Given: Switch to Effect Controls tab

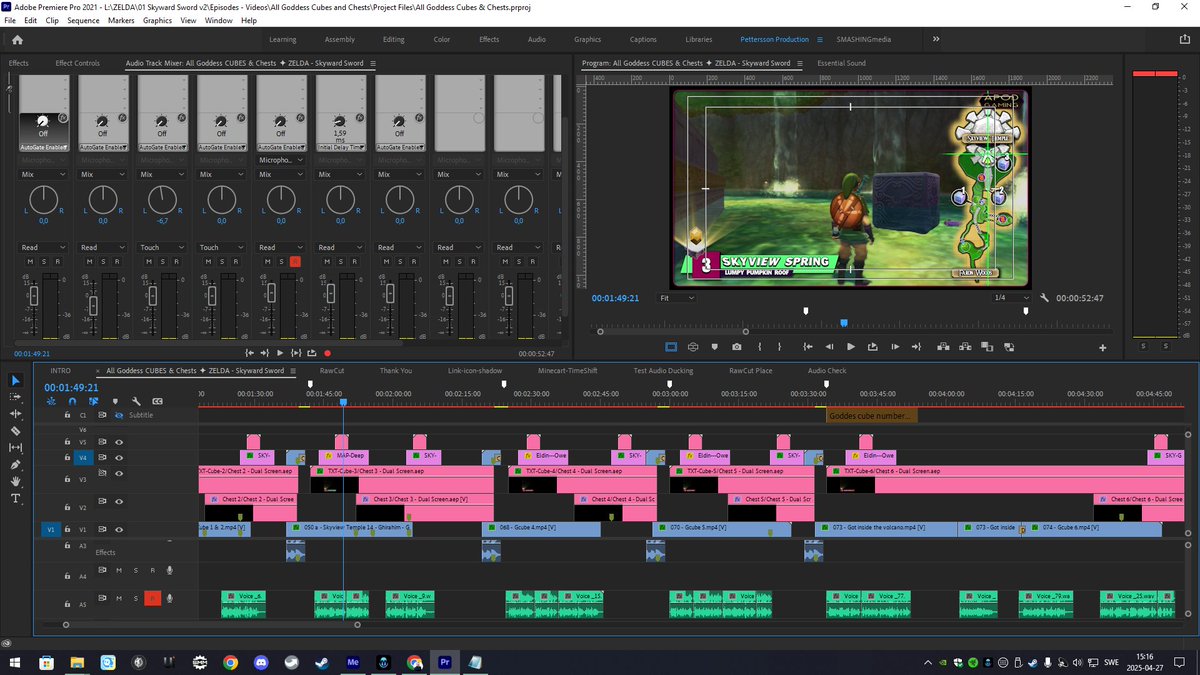Looking at the screenshot, I should 77,63.
